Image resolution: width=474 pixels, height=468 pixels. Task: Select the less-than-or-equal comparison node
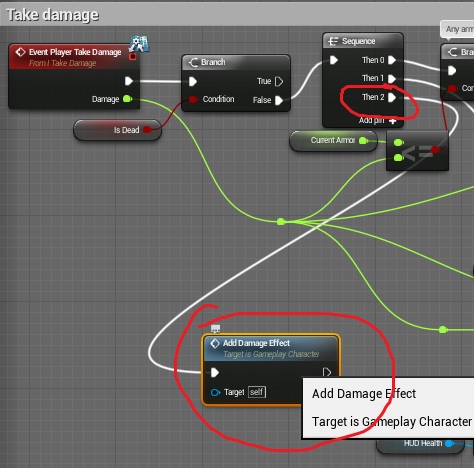click(x=417, y=151)
